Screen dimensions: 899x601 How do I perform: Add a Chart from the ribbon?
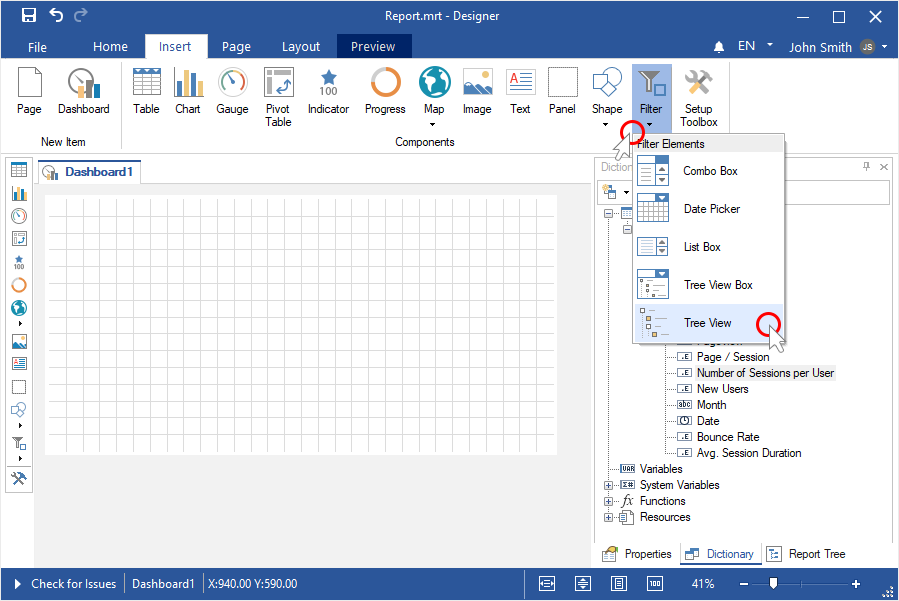(x=188, y=91)
